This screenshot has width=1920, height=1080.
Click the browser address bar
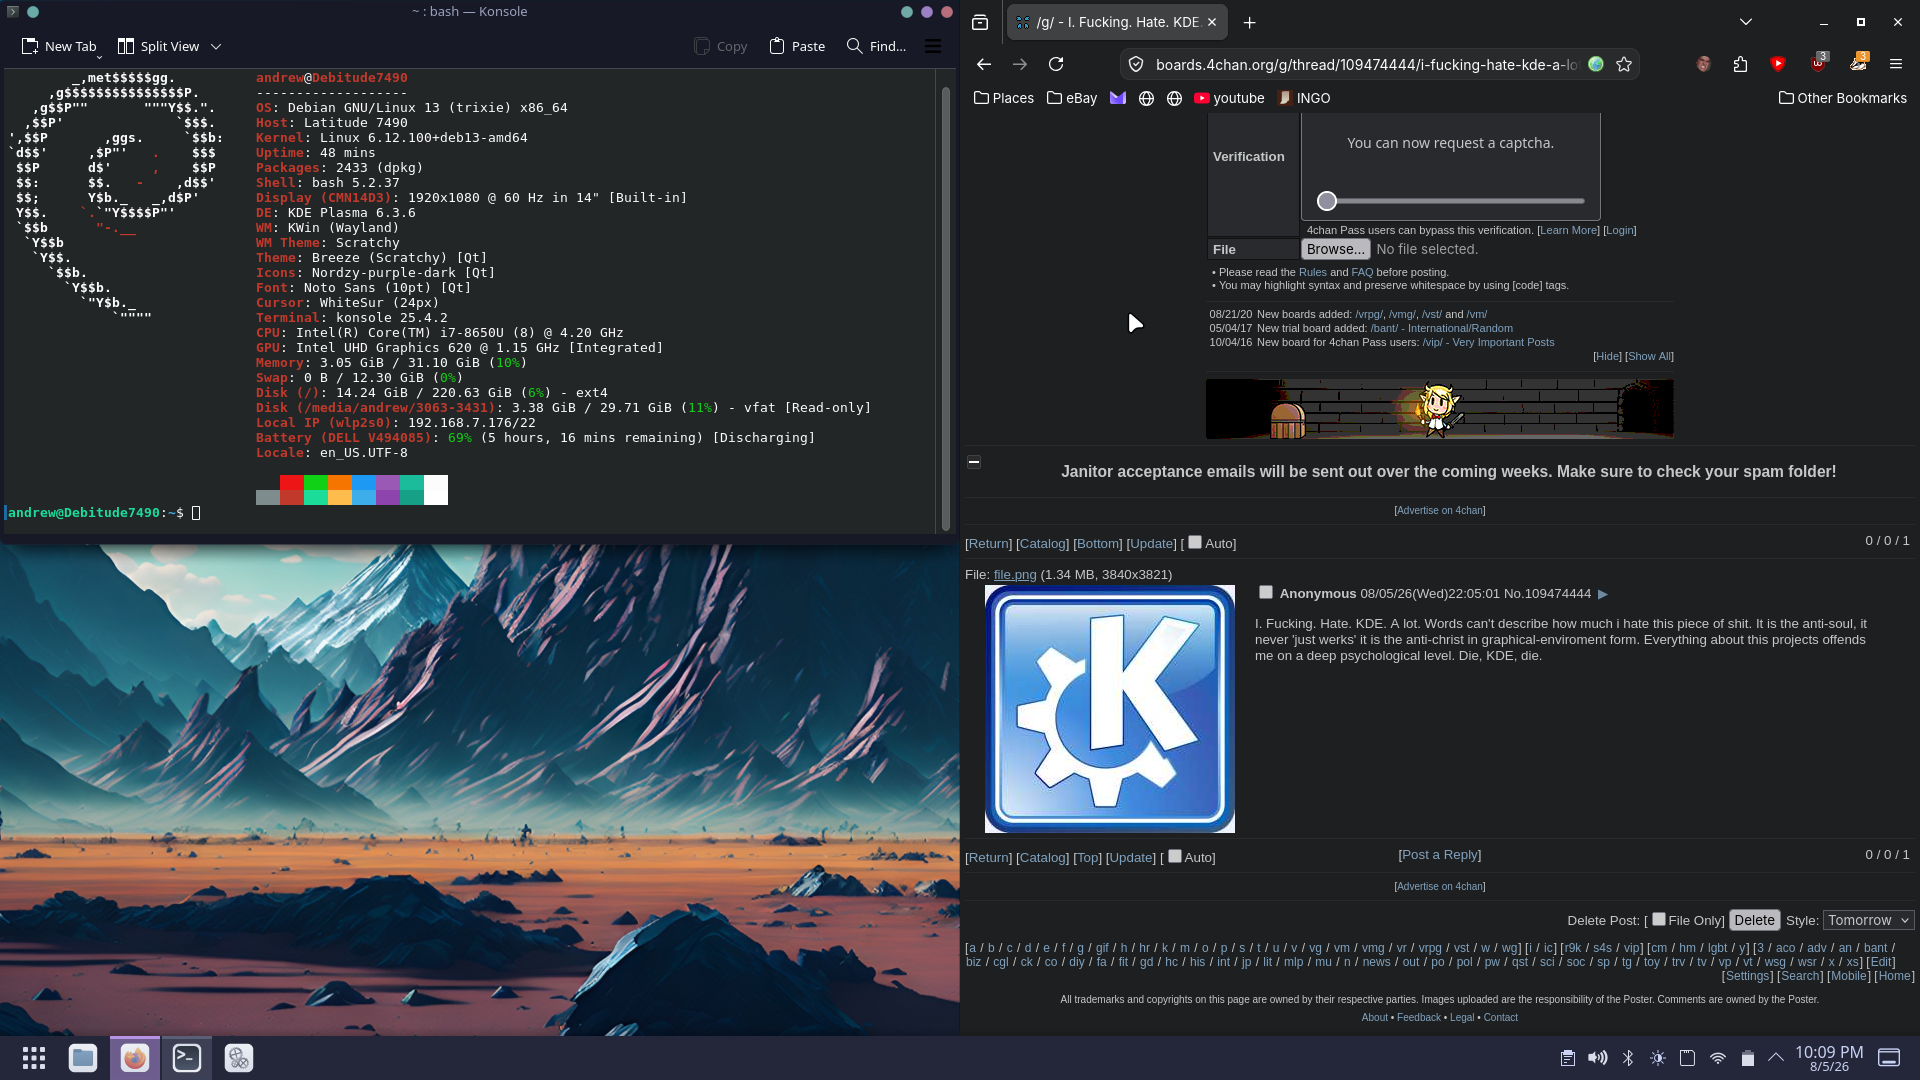1365,64
